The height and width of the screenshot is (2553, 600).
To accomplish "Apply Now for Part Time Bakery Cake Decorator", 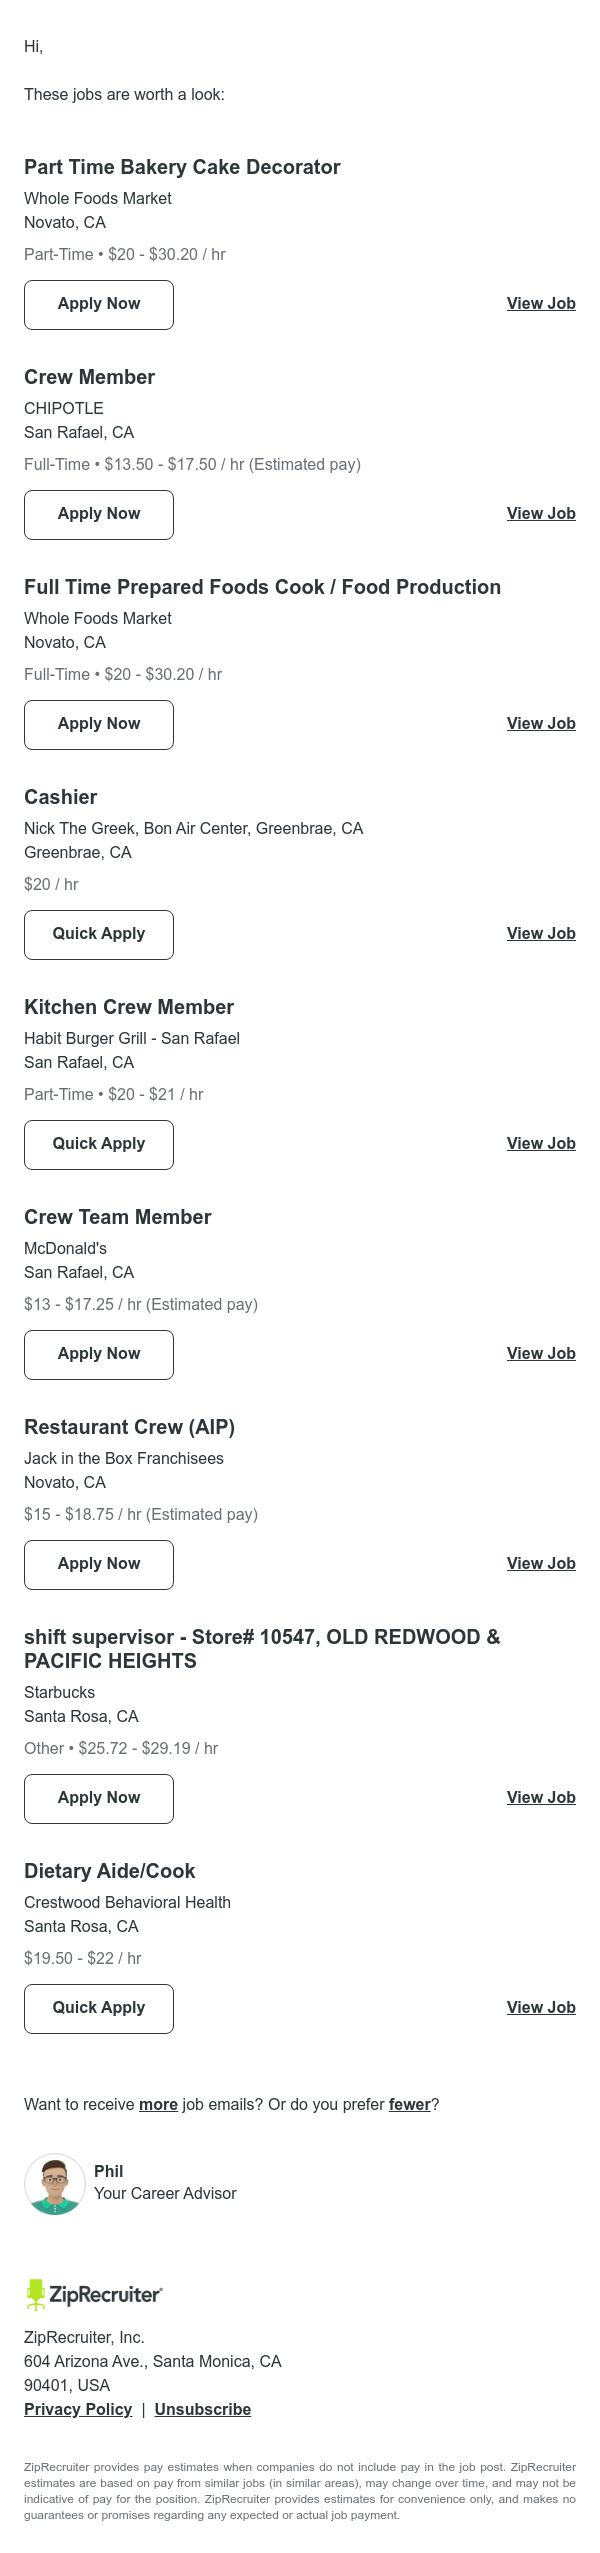I will click(x=99, y=305).
